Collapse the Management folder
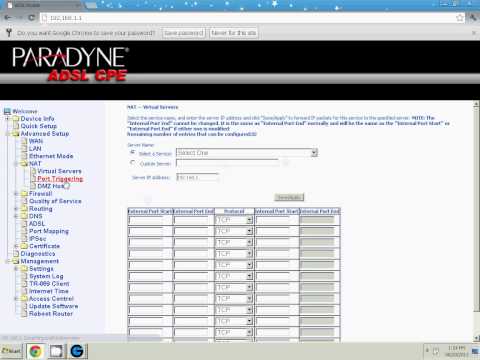 pos(7,261)
